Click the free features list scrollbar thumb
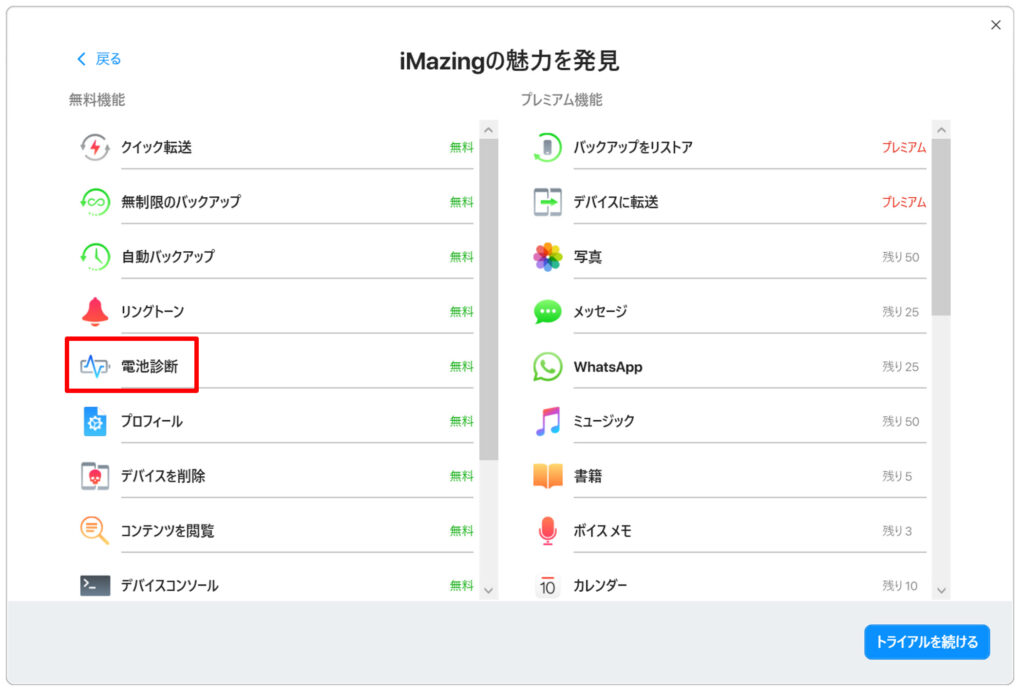 pyautogui.click(x=488, y=299)
